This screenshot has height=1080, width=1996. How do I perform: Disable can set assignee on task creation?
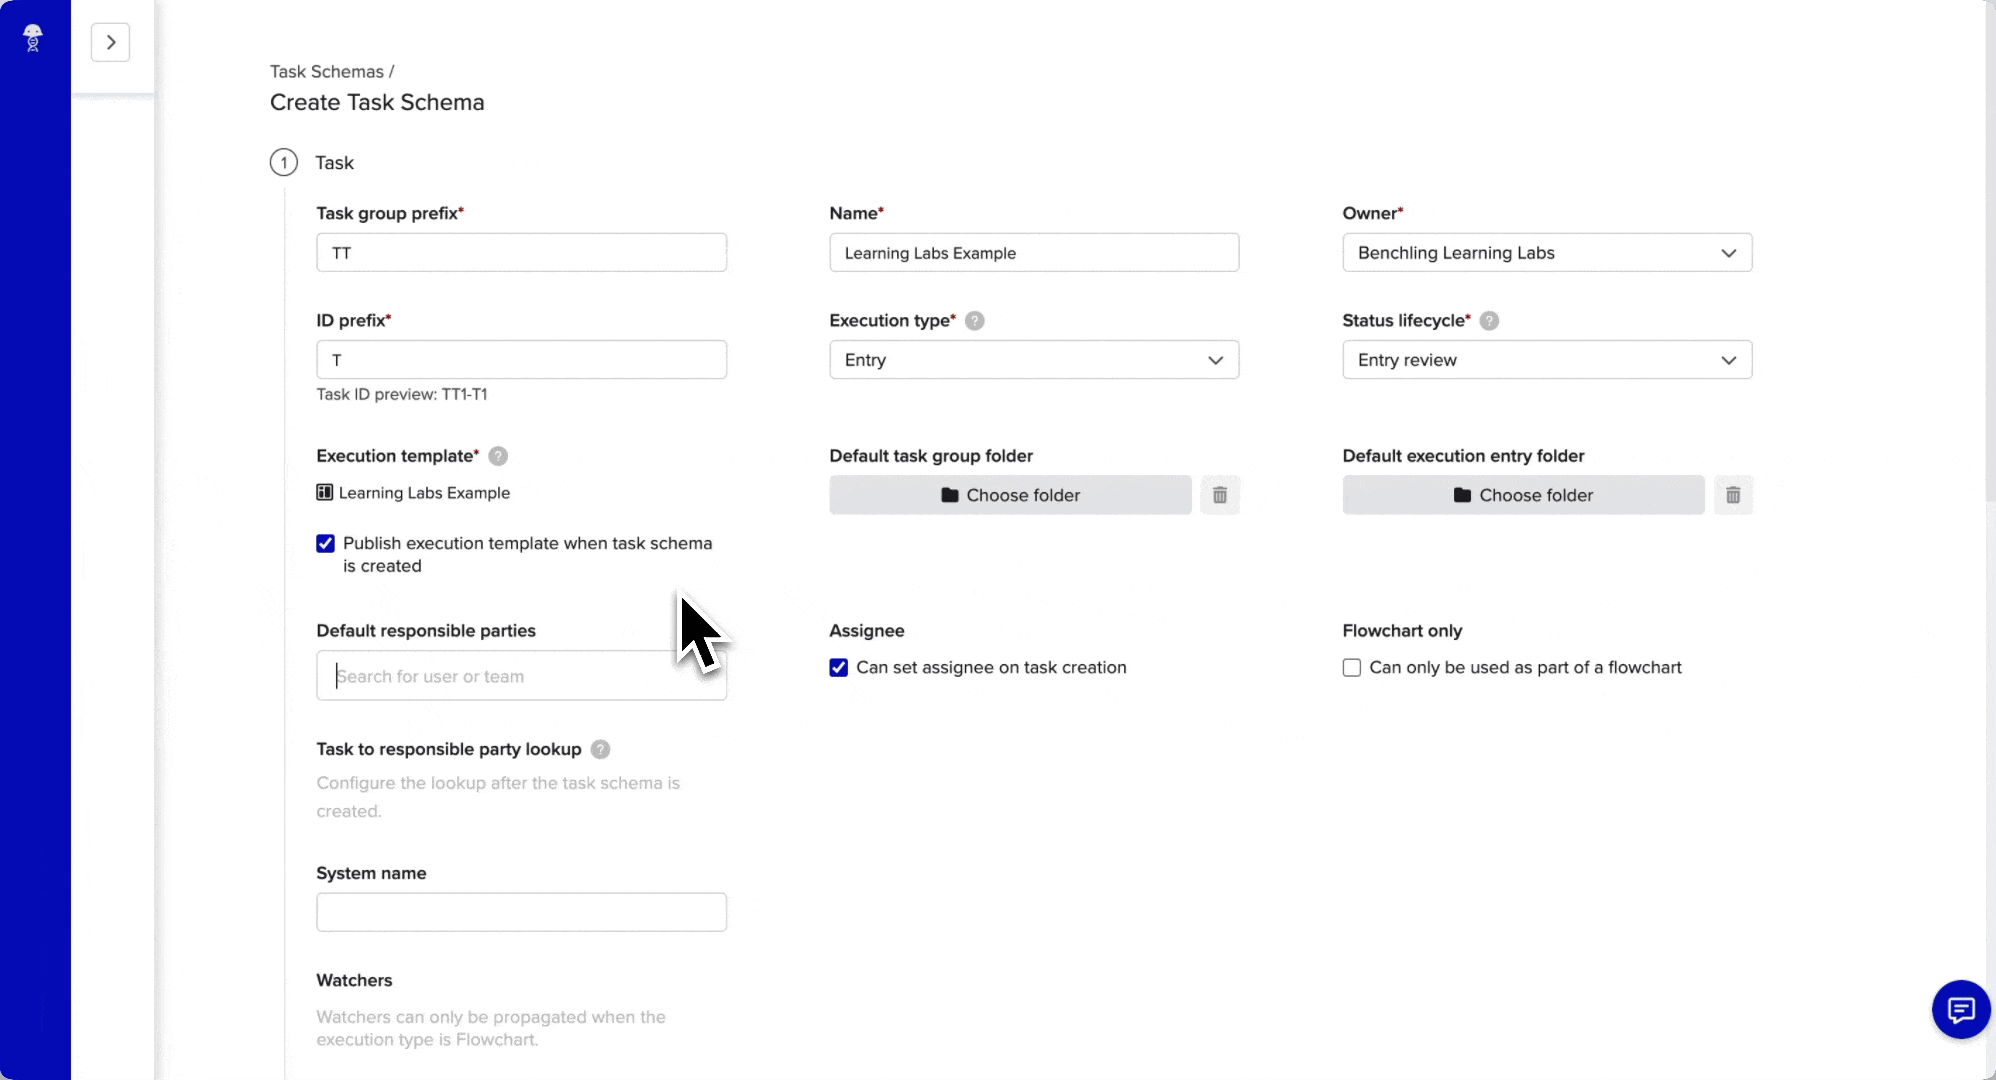pyautogui.click(x=838, y=667)
